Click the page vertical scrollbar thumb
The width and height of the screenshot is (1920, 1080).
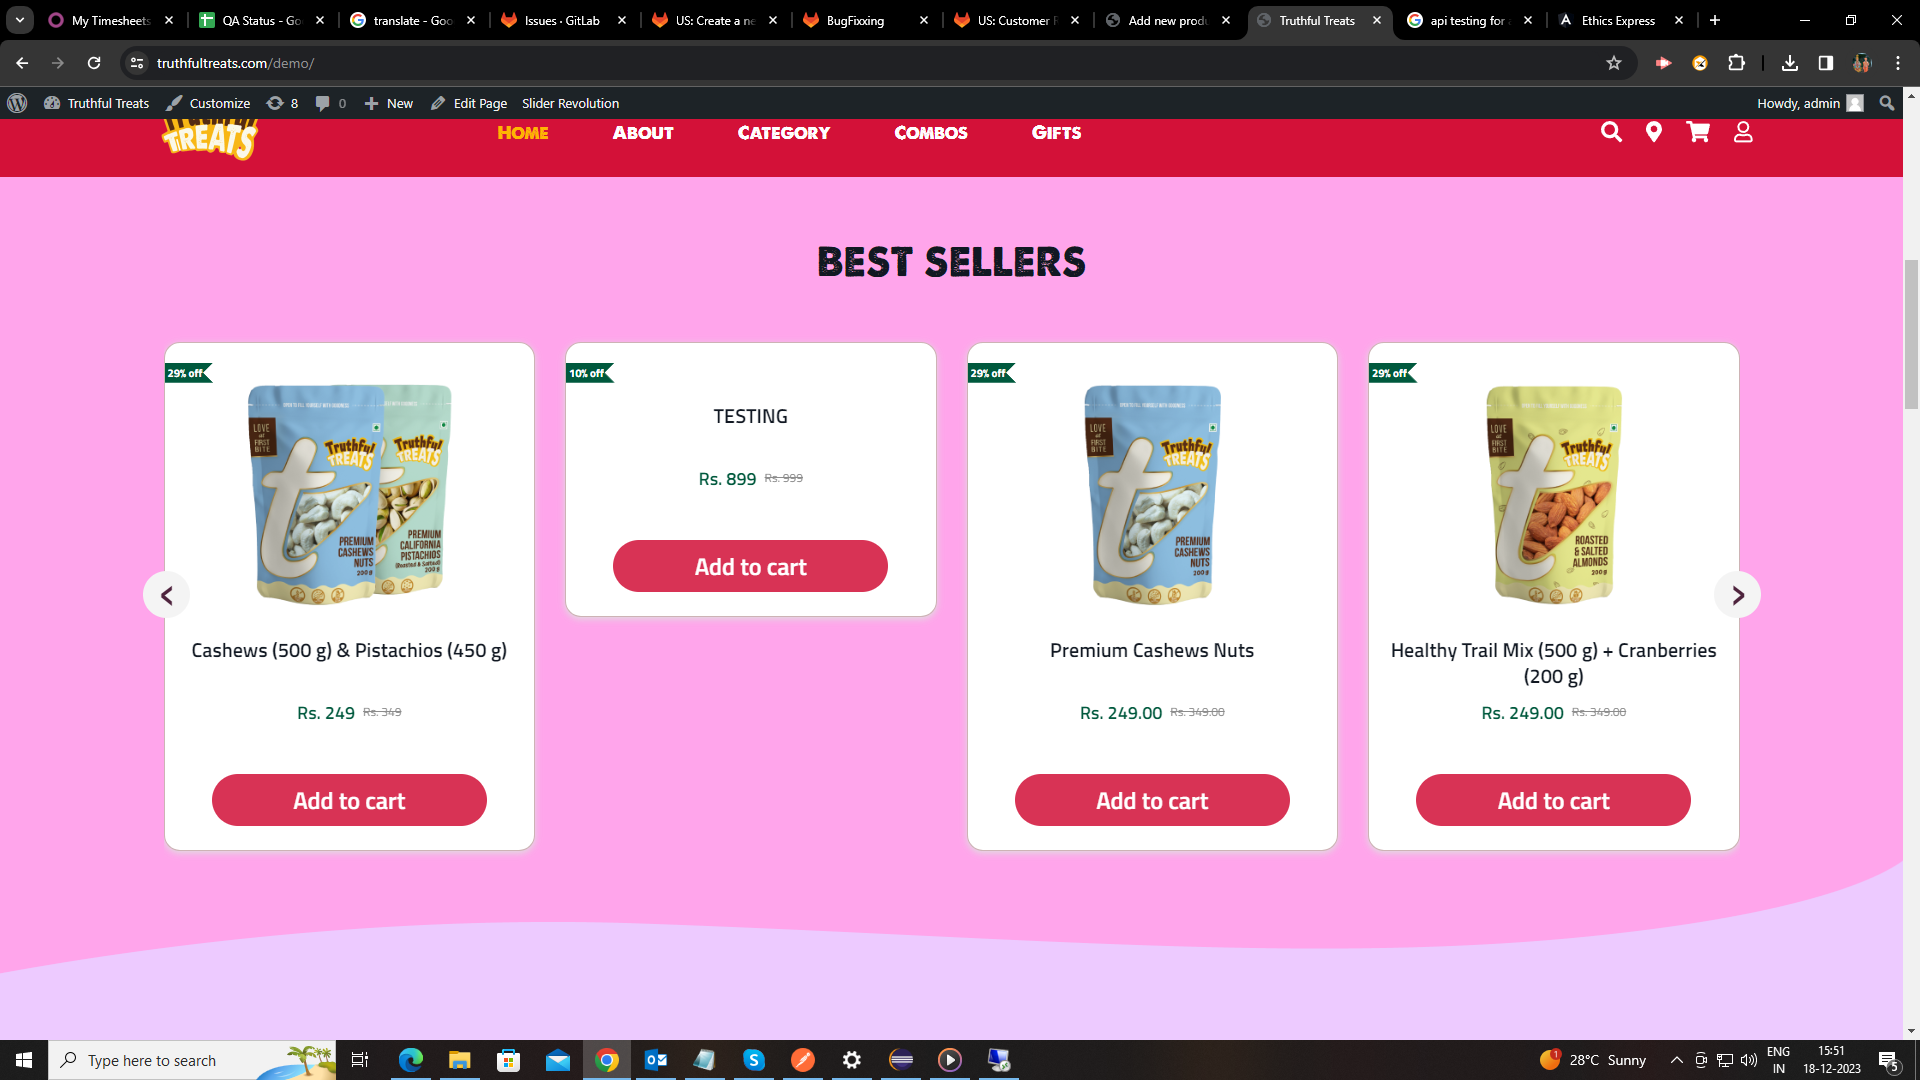coord(1911,334)
